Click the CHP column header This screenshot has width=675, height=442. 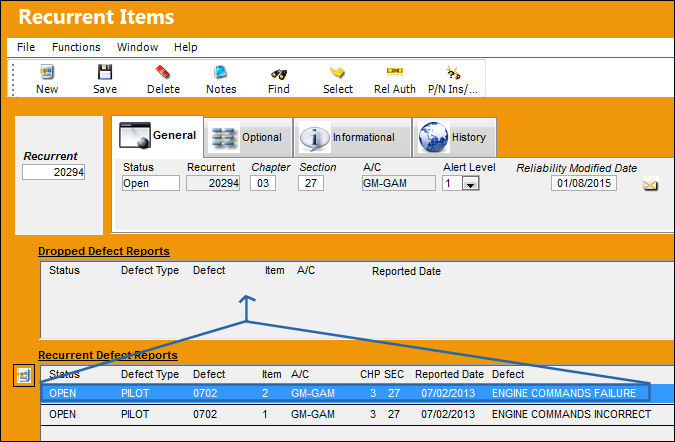click(x=370, y=374)
